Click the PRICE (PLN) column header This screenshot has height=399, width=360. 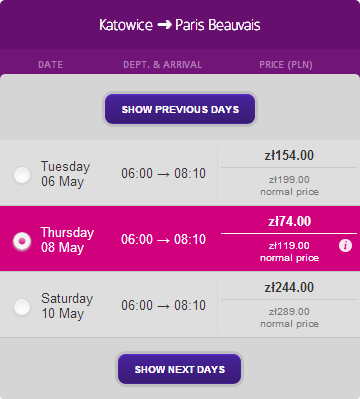[x=286, y=65]
